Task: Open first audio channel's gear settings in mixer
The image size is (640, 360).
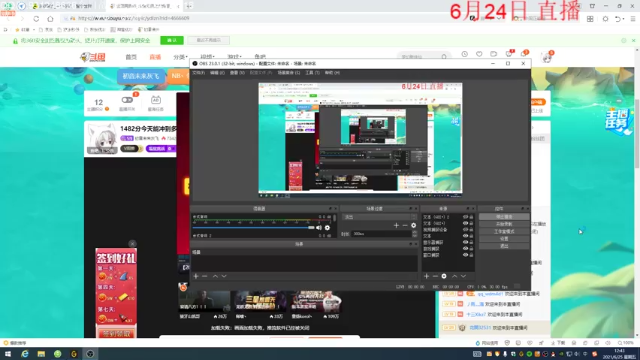Action: point(327,228)
